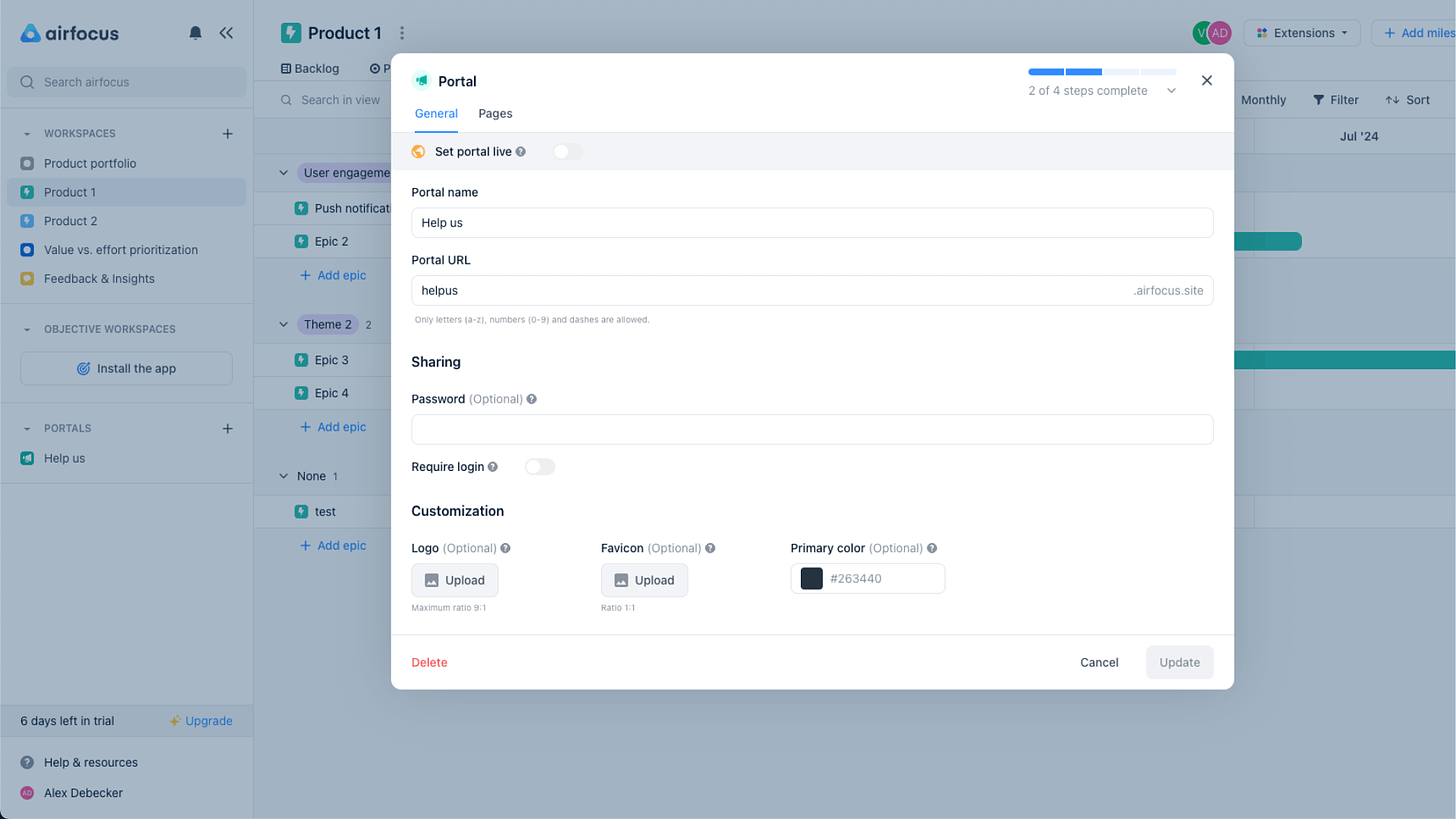This screenshot has height=819, width=1456.
Task: Click the Help & resources question icon
Action: [x=27, y=762]
